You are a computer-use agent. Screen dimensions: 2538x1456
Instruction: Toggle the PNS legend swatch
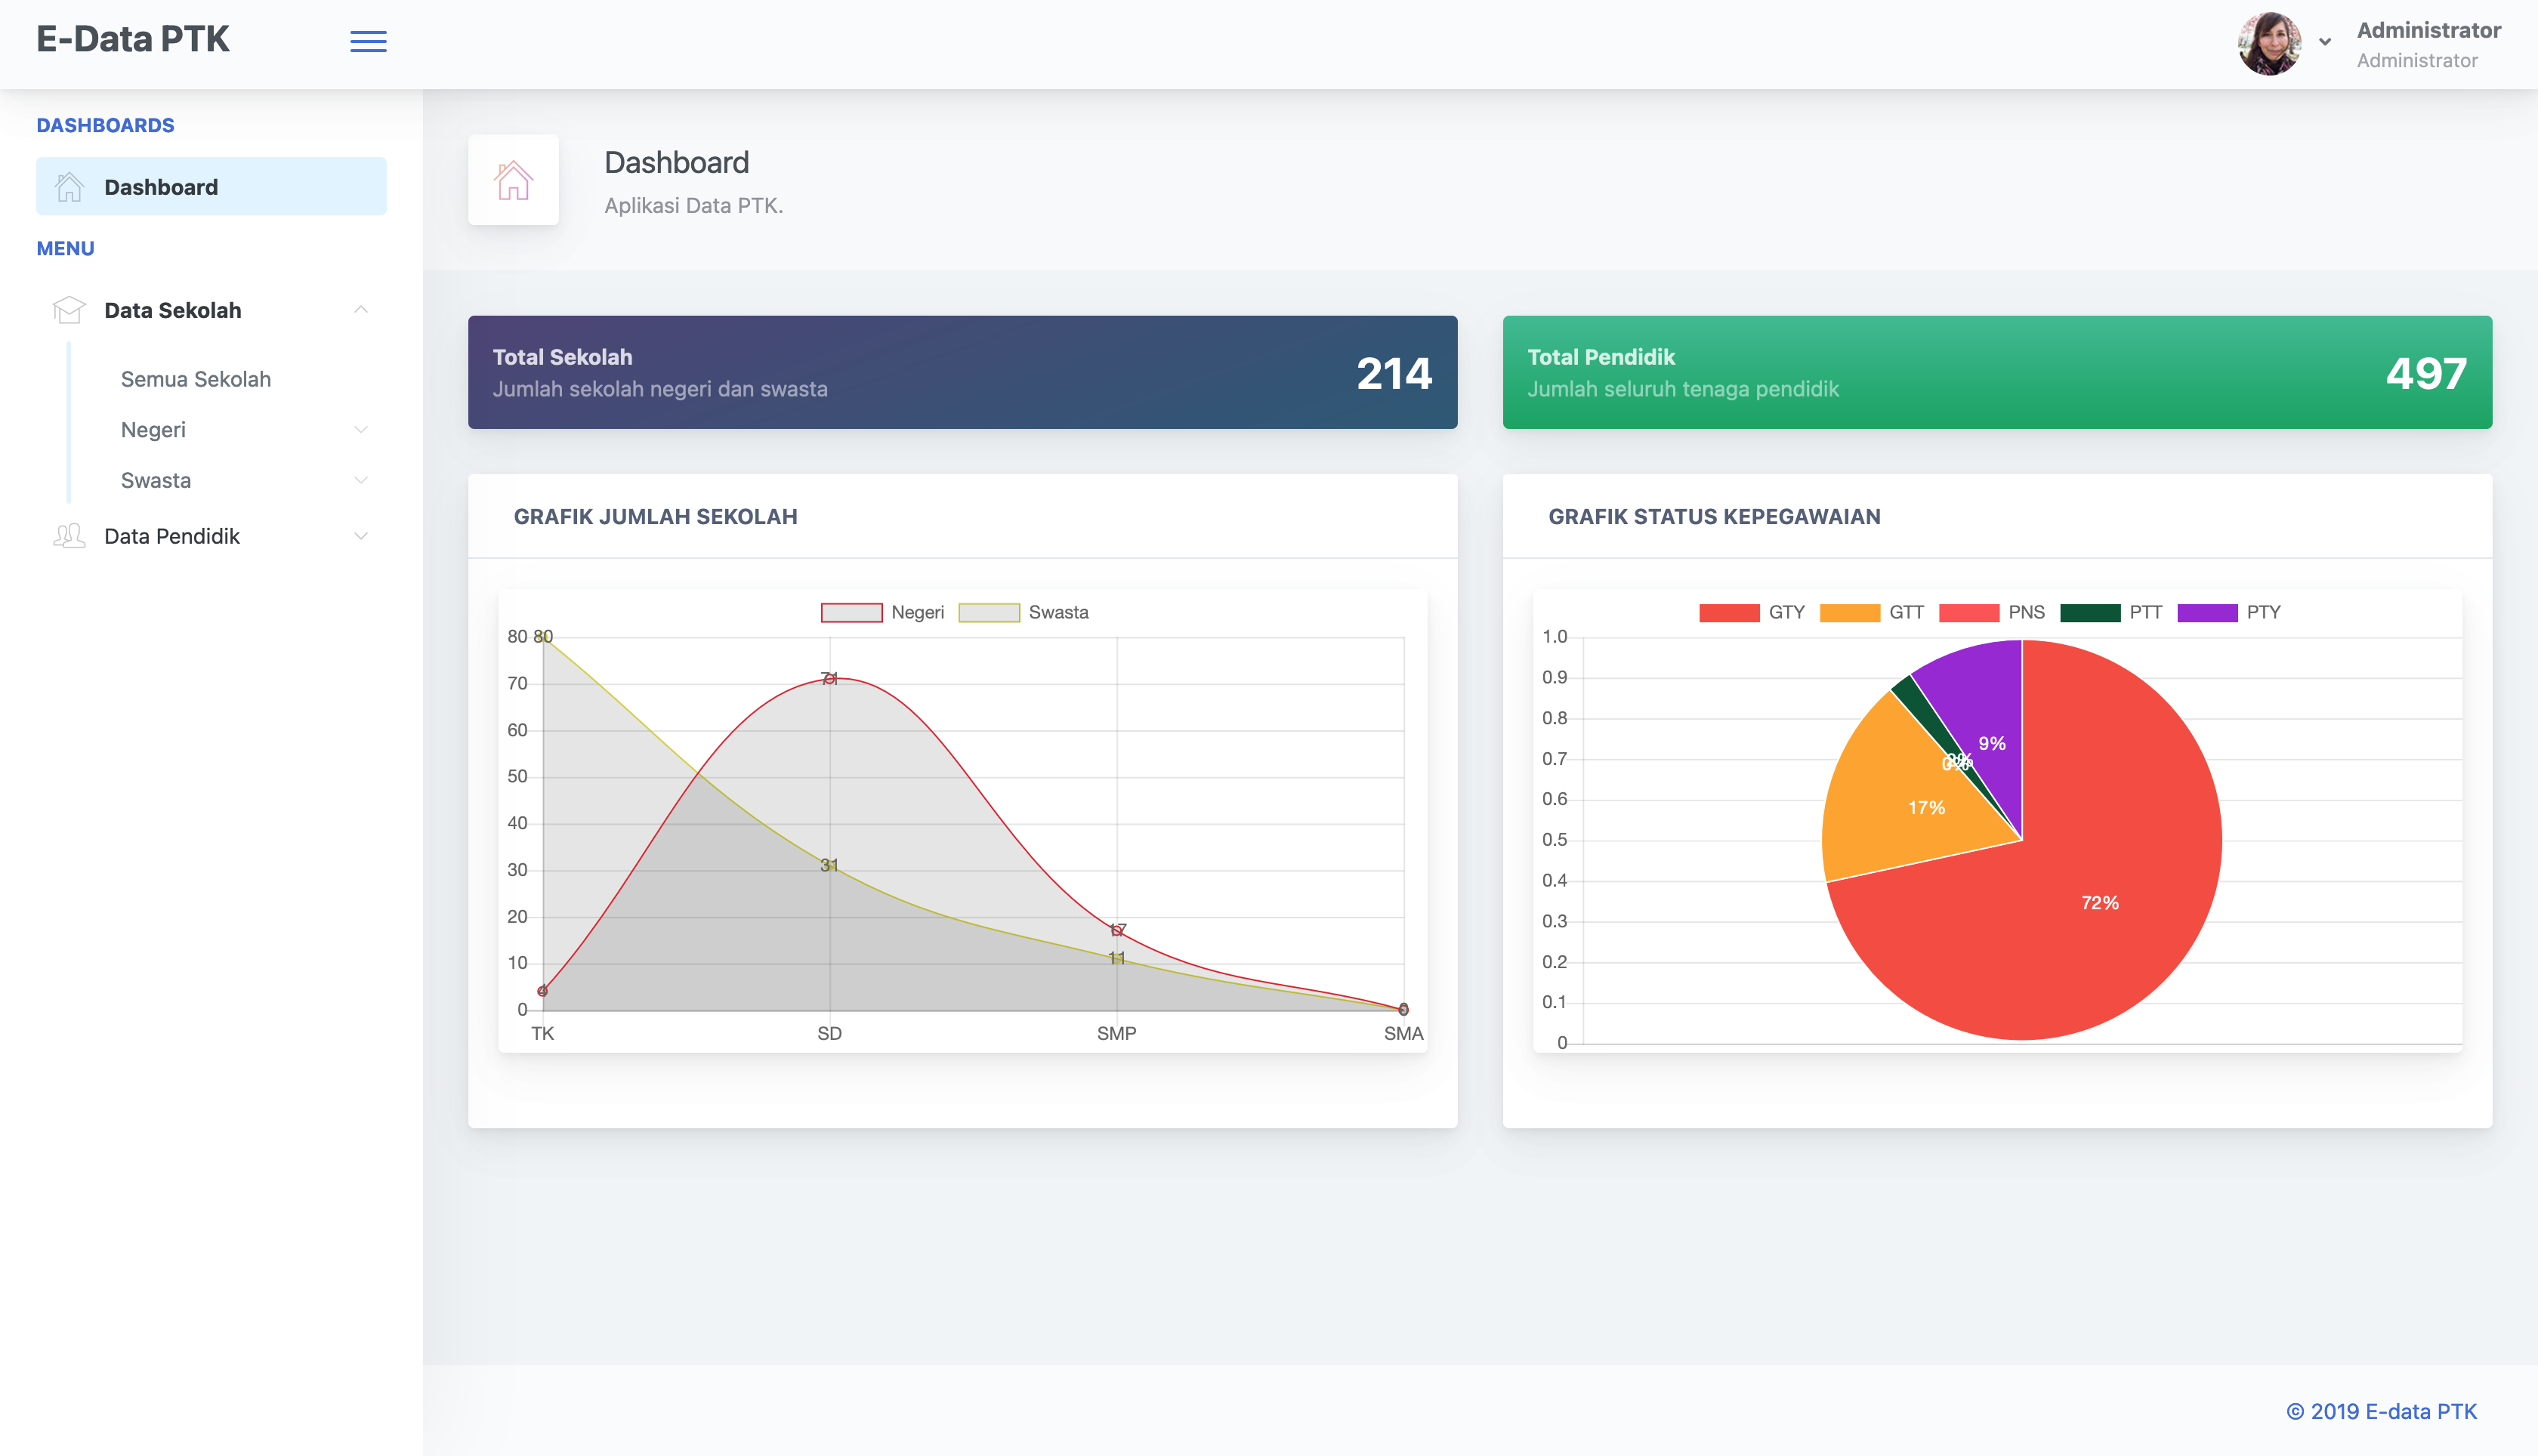tap(1969, 612)
